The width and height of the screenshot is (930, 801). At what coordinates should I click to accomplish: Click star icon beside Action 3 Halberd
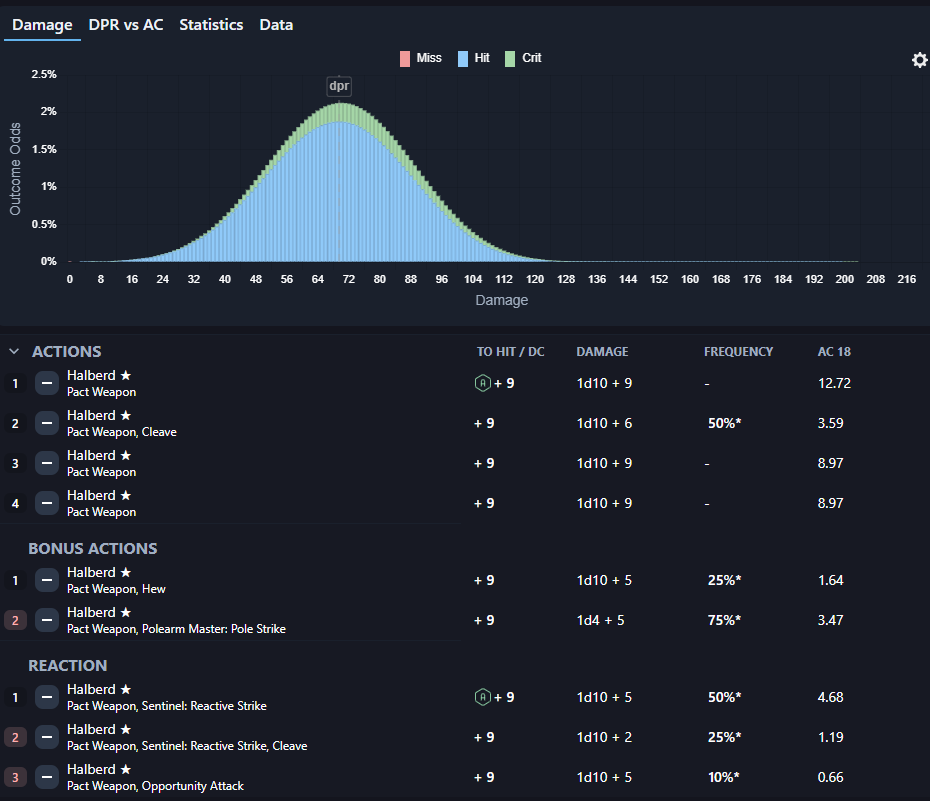click(x=126, y=455)
